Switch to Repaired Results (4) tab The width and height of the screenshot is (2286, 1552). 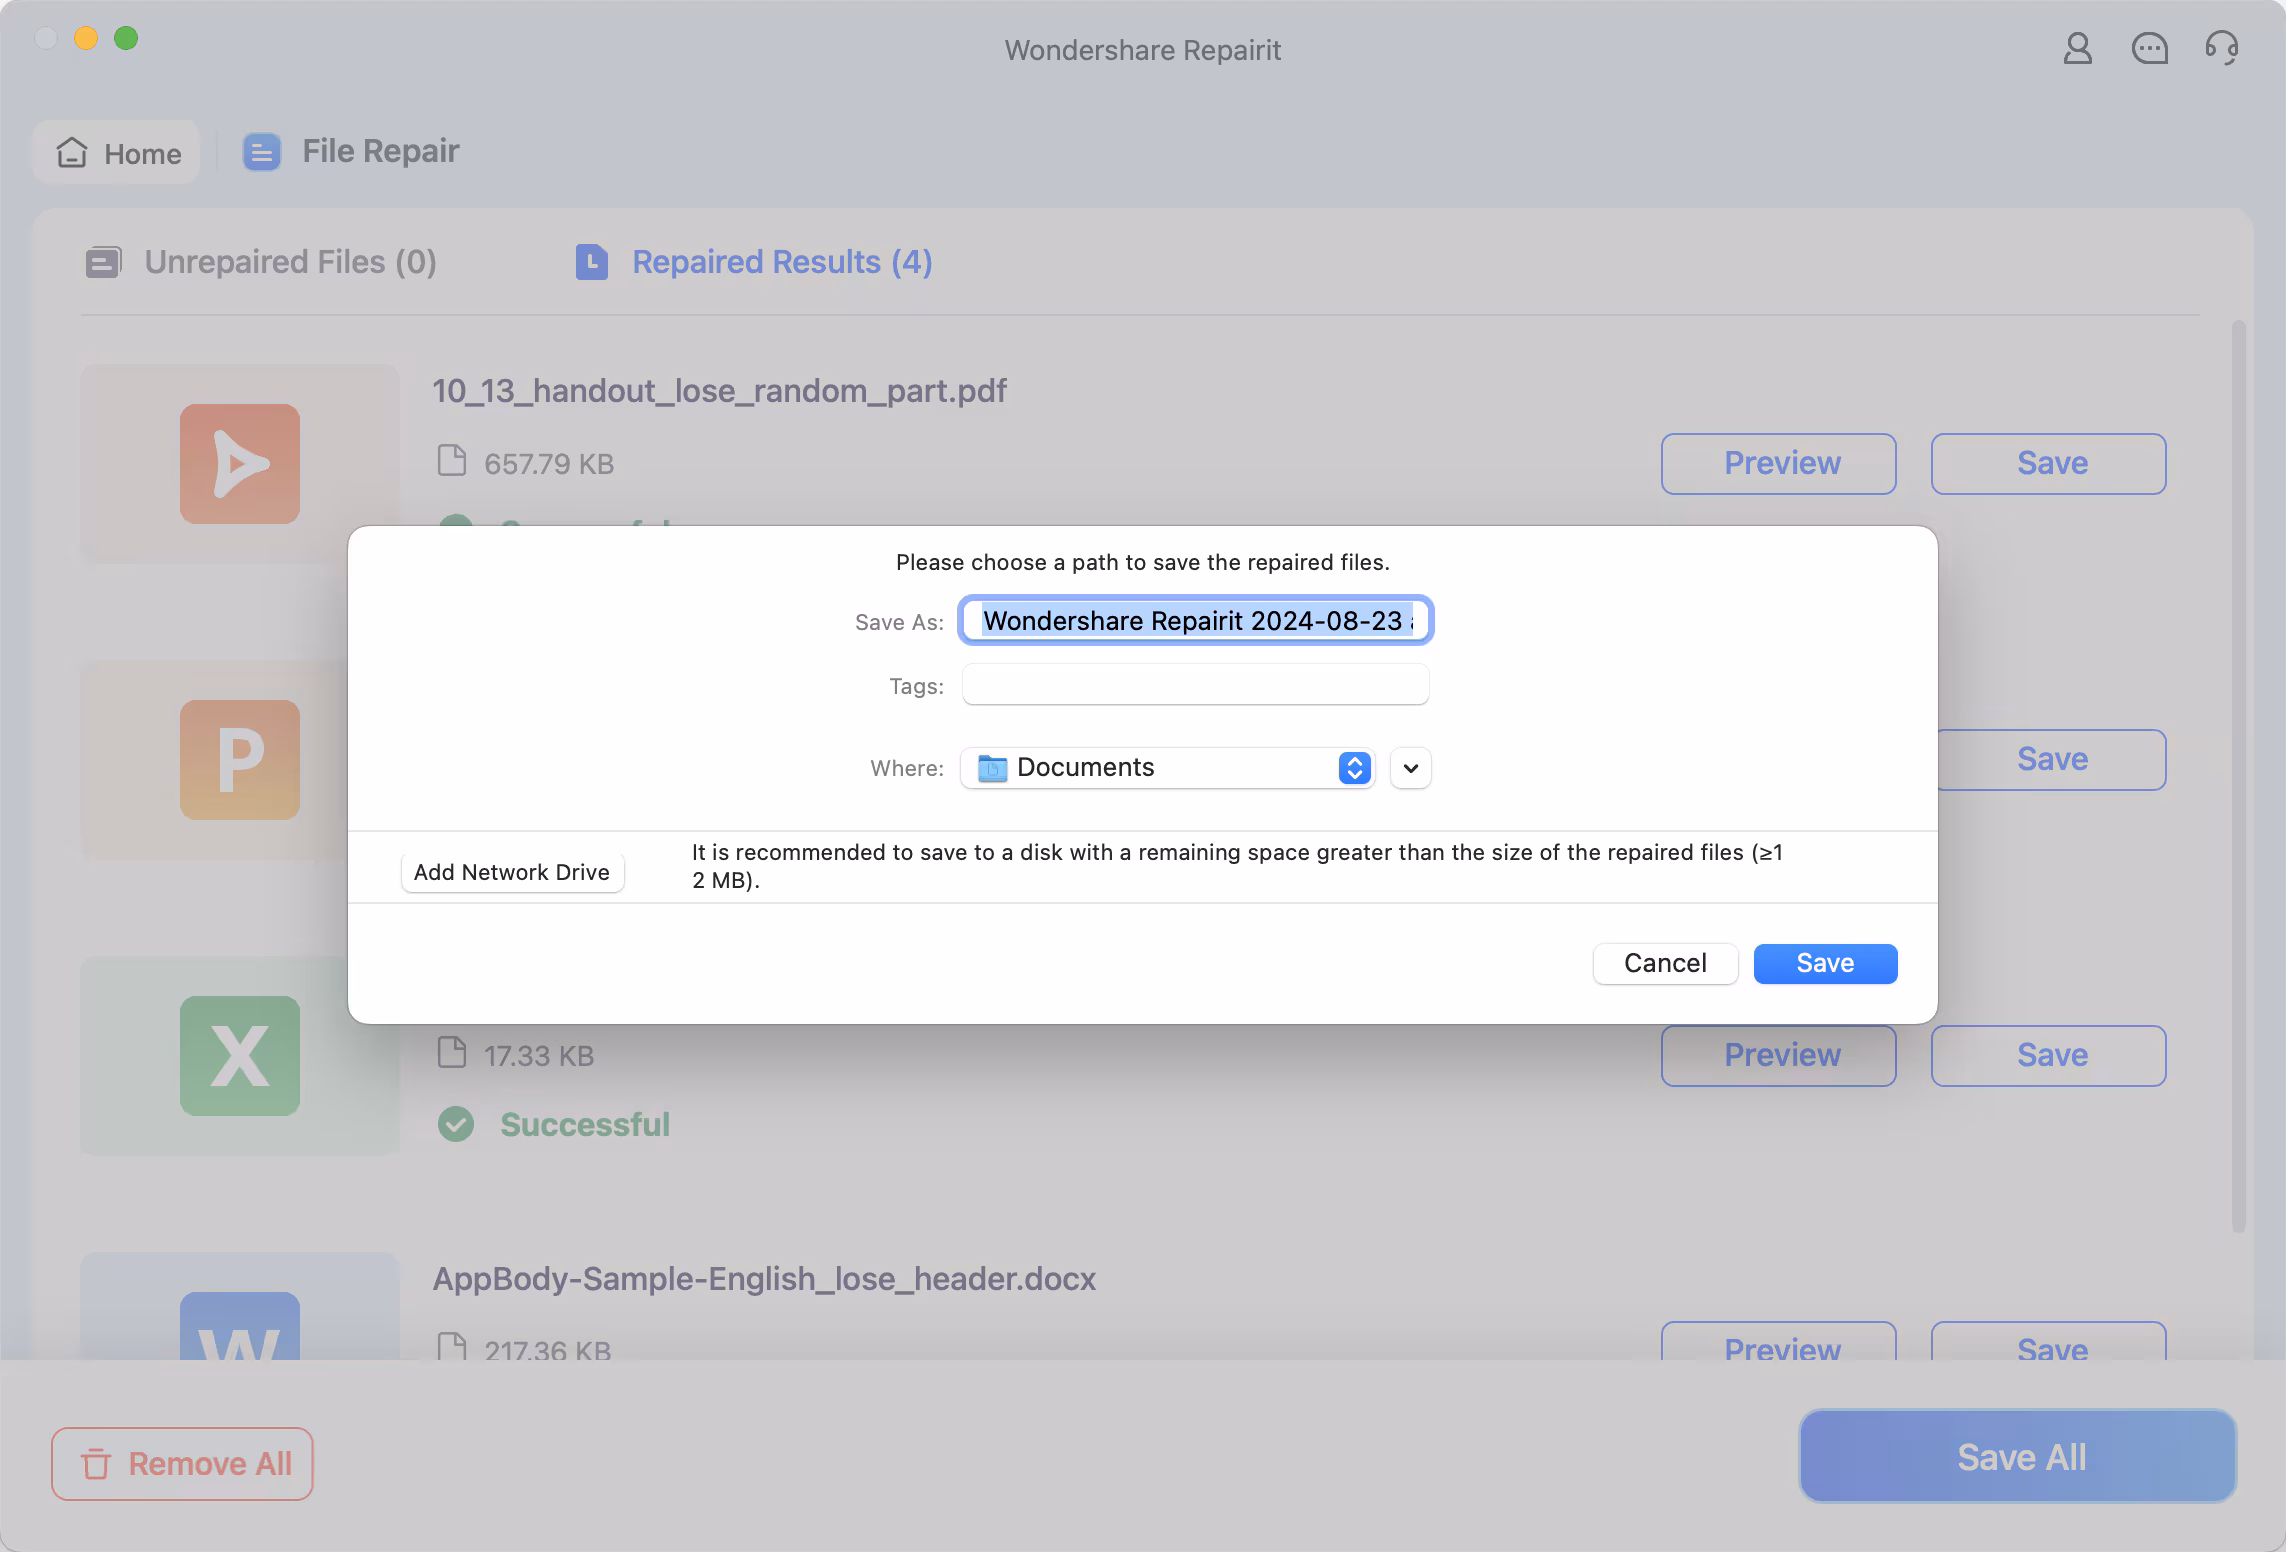click(x=754, y=262)
